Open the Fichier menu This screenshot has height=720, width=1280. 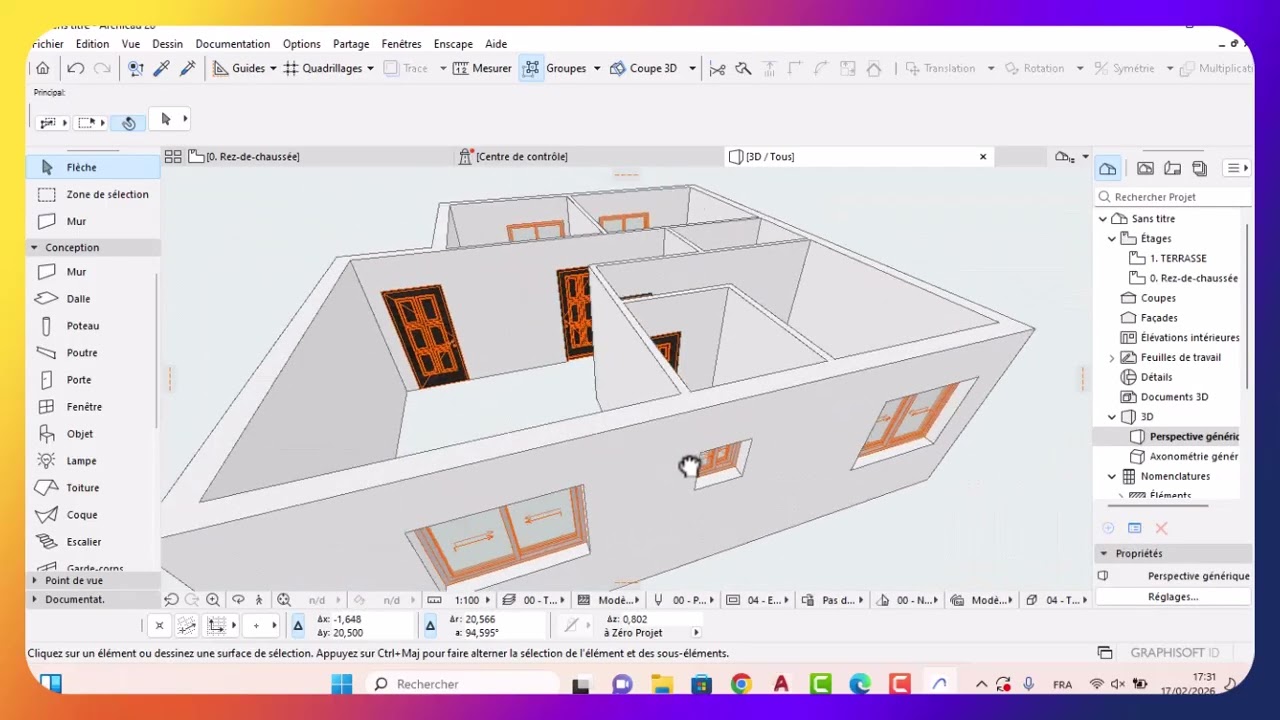click(x=47, y=44)
